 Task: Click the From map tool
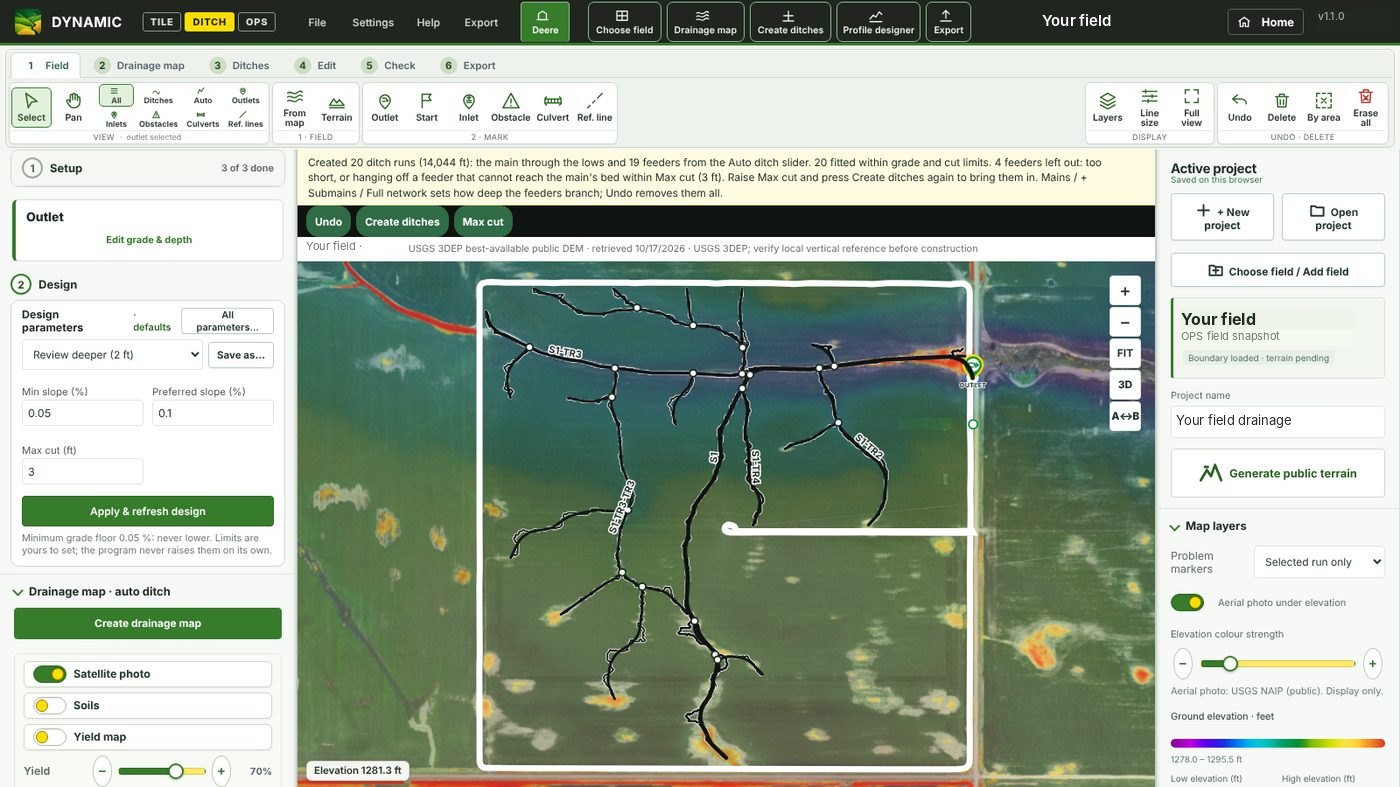point(294,107)
